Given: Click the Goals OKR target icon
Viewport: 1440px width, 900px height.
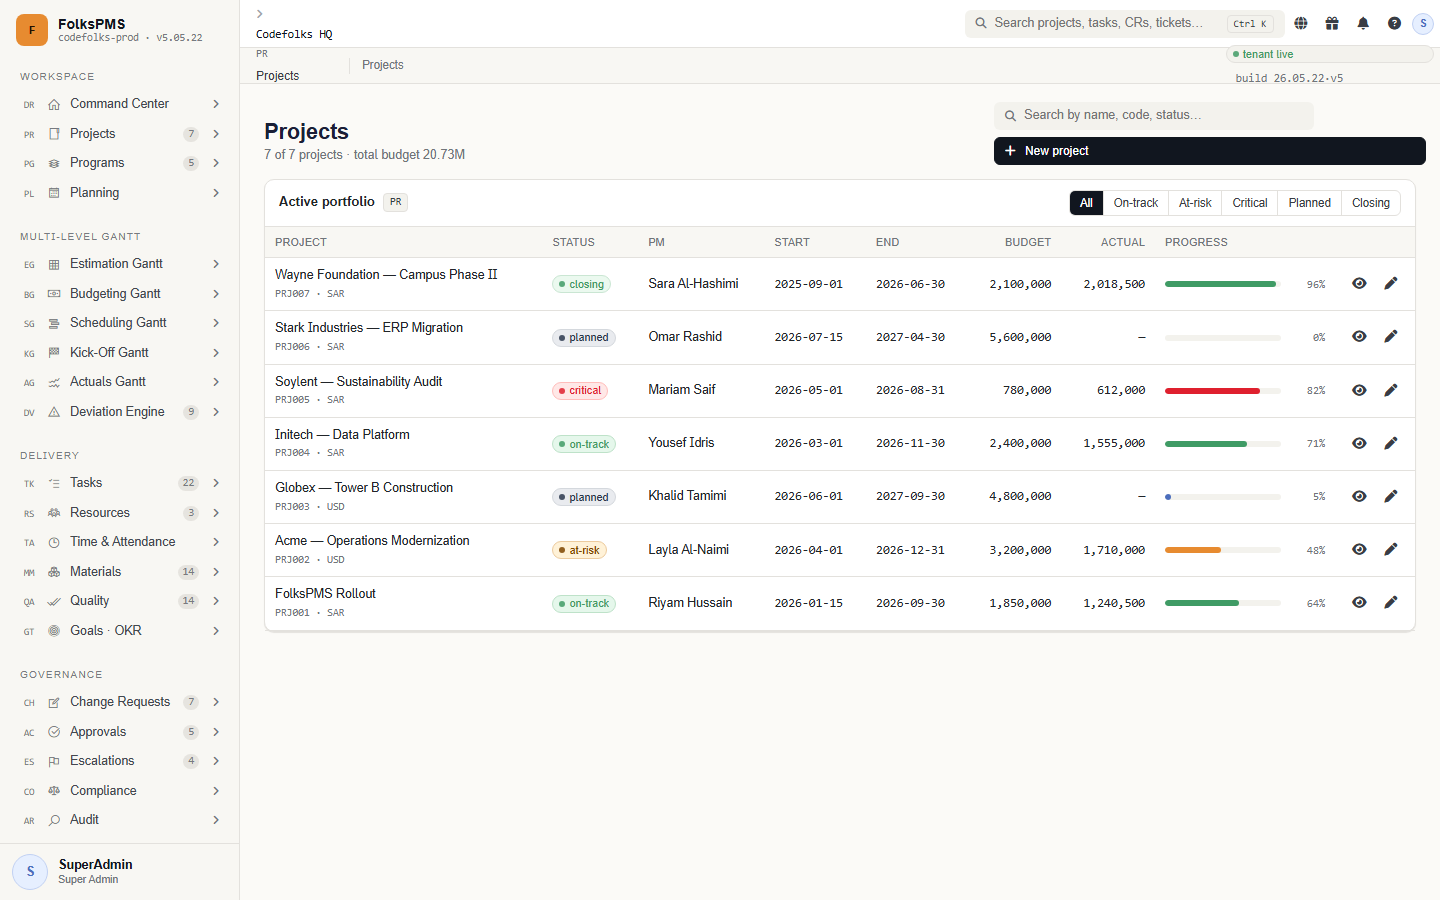Looking at the screenshot, I should pyautogui.click(x=54, y=631).
